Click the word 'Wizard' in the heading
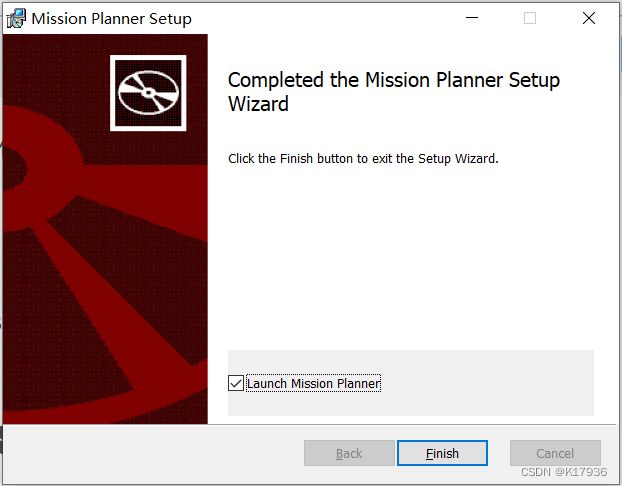This screenshot has width=622, height=486. click(x=258, y=103)
